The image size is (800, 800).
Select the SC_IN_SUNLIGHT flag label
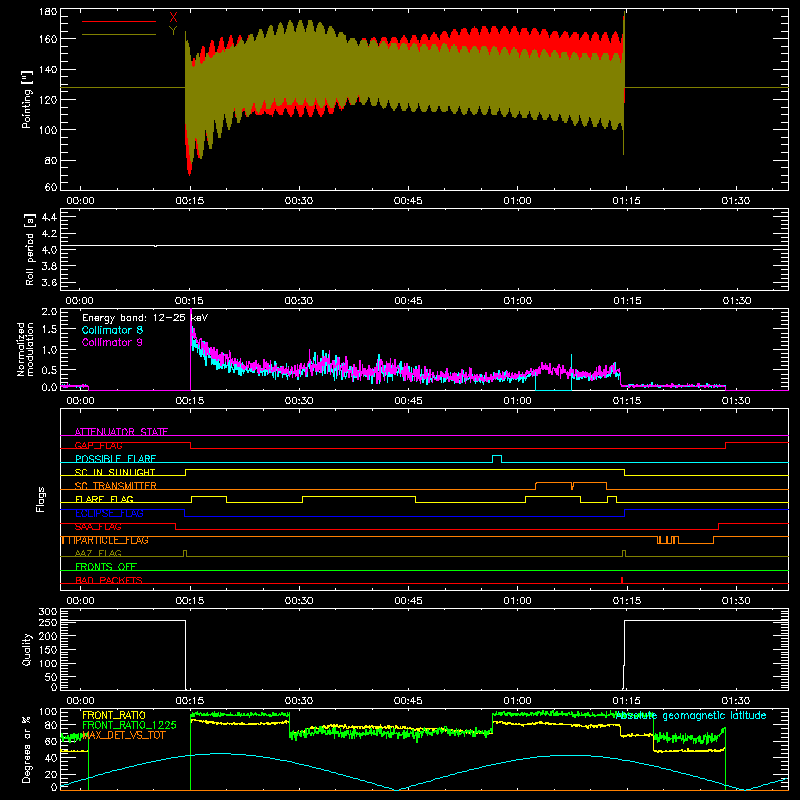pos(115,472)
